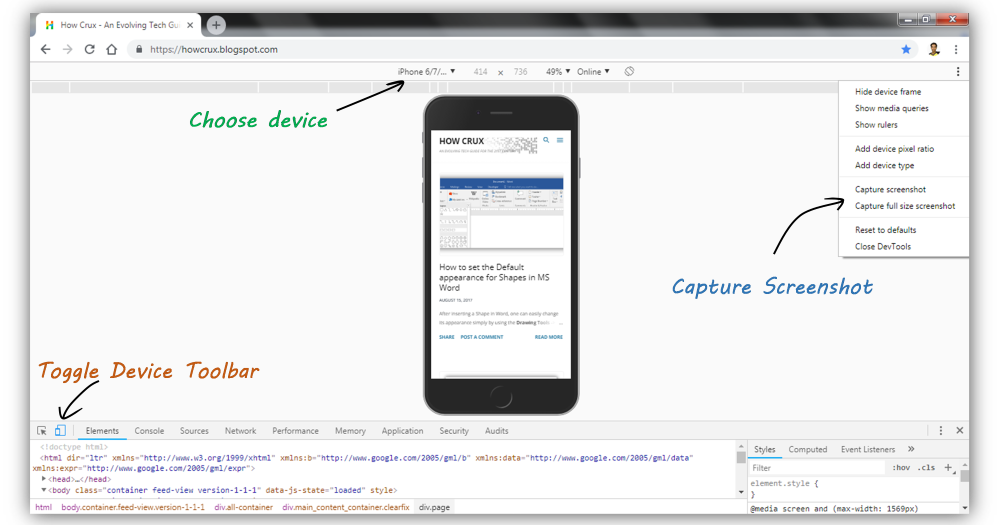Open the Chrome profile avatar

934,49
